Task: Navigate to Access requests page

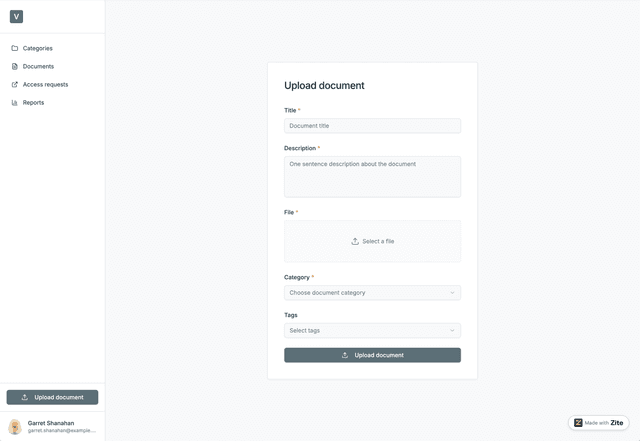Action: [45, 84]
